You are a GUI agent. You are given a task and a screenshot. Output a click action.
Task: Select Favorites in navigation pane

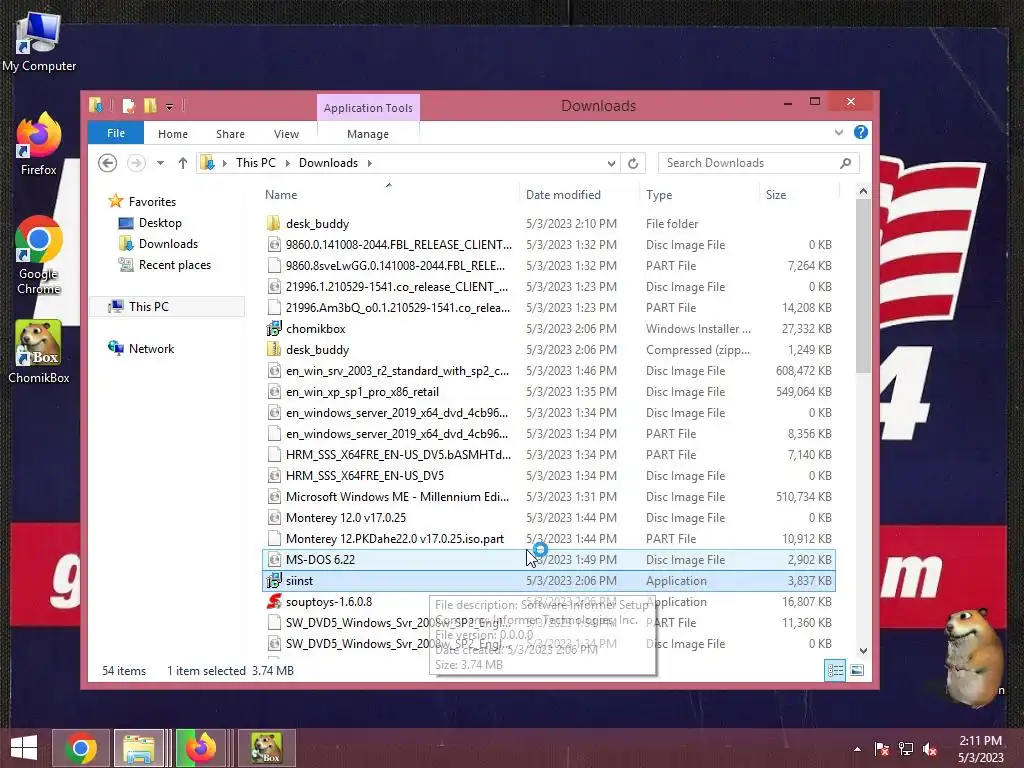(152, 202)
